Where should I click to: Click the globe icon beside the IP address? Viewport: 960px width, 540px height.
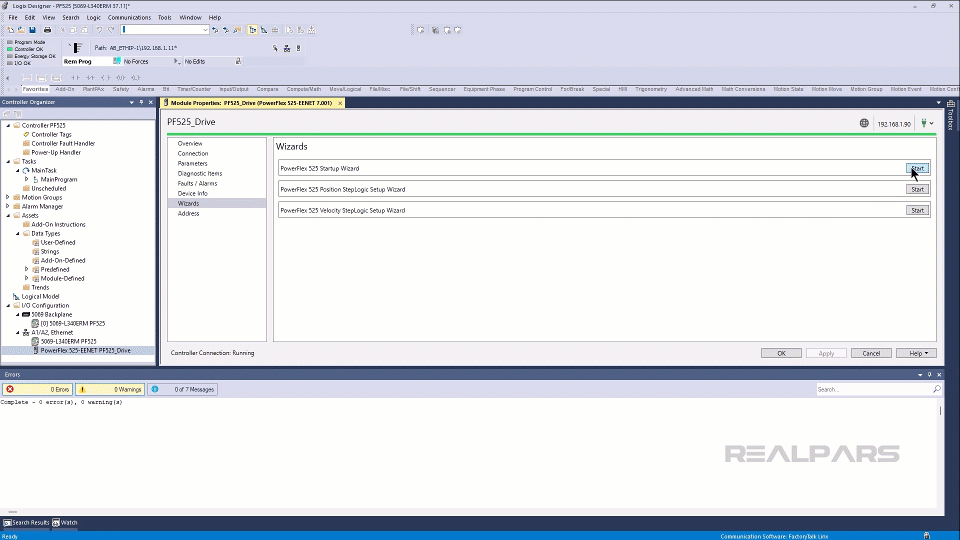(864, 123)
